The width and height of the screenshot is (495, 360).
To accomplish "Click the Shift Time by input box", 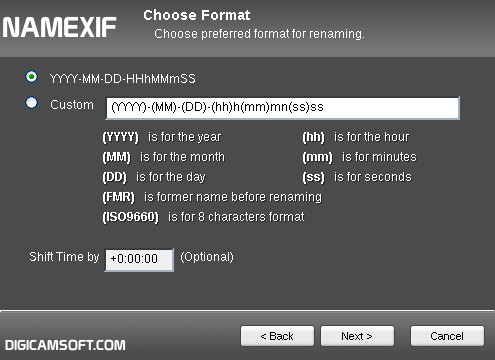I will pyautogui.click(x=139, y=260).
